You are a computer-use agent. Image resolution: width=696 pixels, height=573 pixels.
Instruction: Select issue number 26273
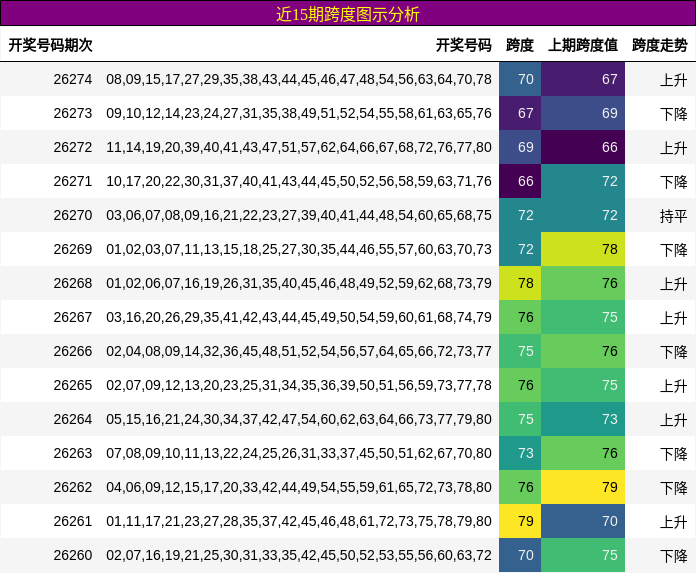[73, 113]
